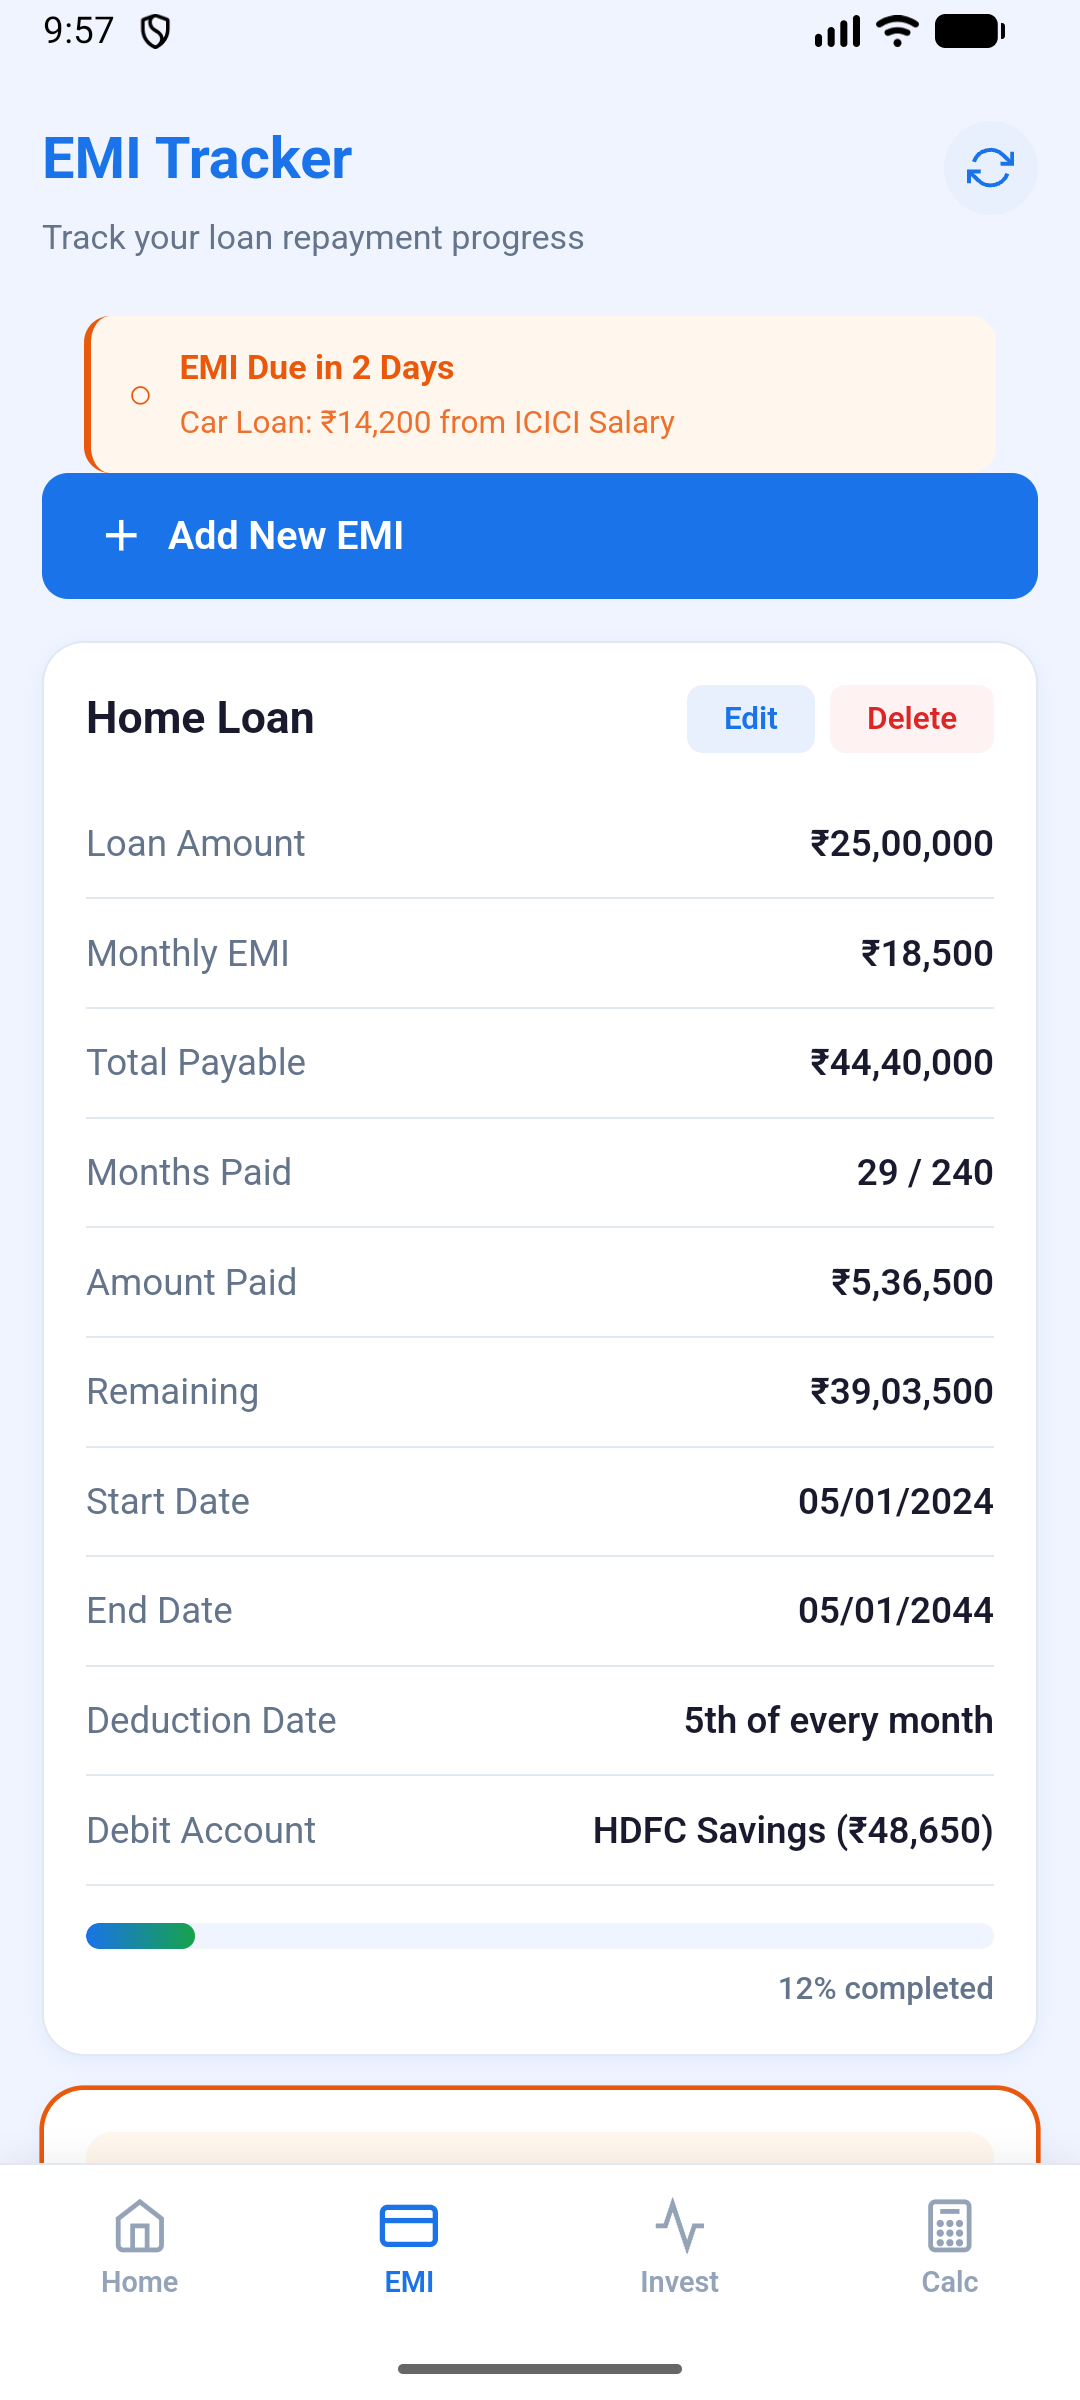
Task: Delete the Home Loan entry
Action: (912, 719)
